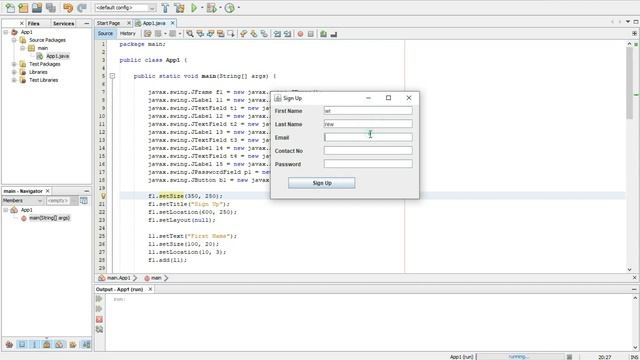This screenshot has width=640, height=360.
Task: Click the First Name text field
Action: [368, 111]
